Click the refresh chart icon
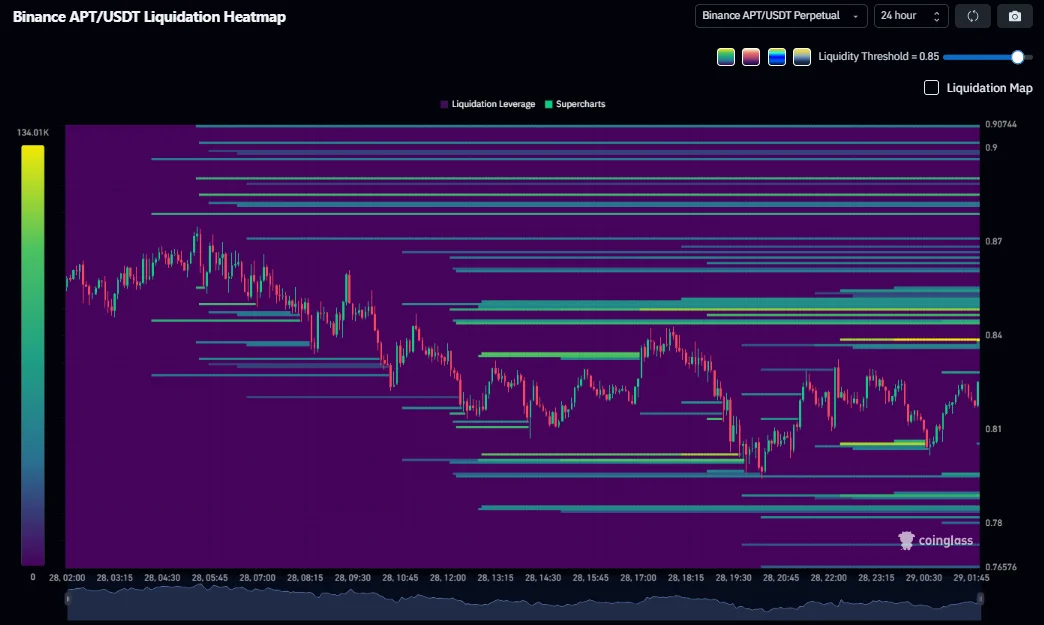The height and width of the screenshot is (625, 1044). (x=973, y=16)
